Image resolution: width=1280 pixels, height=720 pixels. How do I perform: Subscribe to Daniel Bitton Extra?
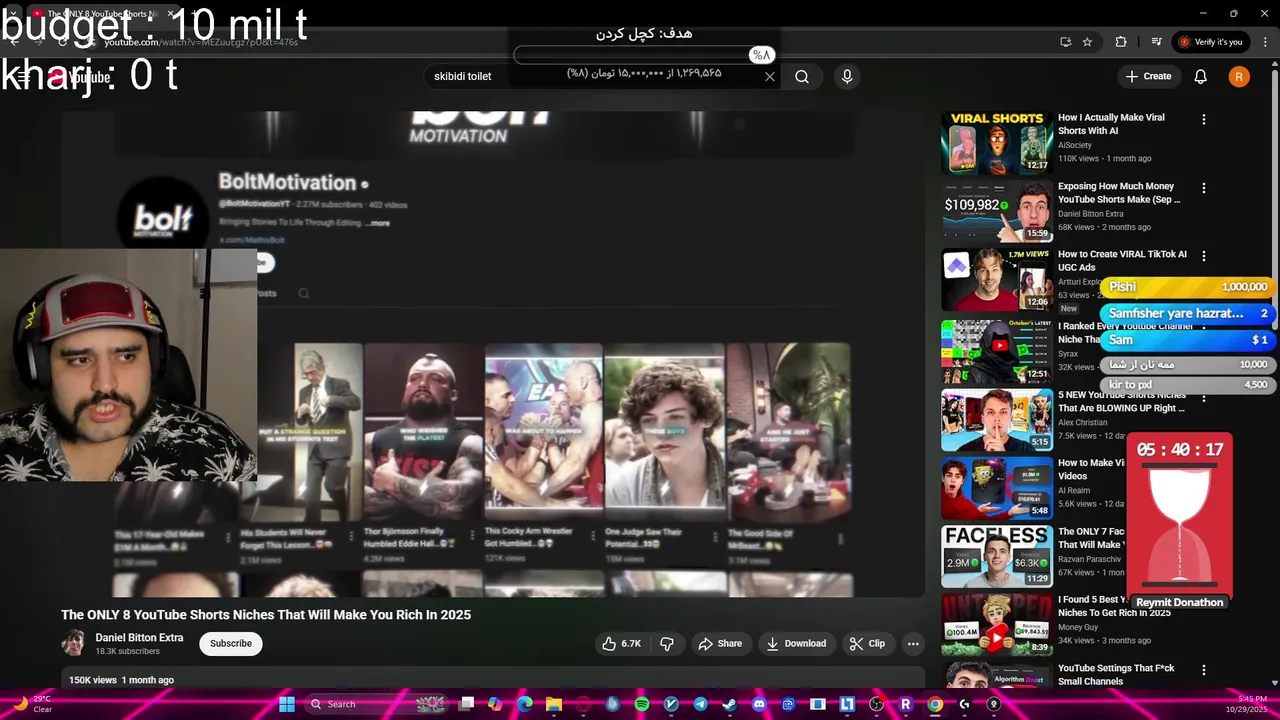coord(231,643)
